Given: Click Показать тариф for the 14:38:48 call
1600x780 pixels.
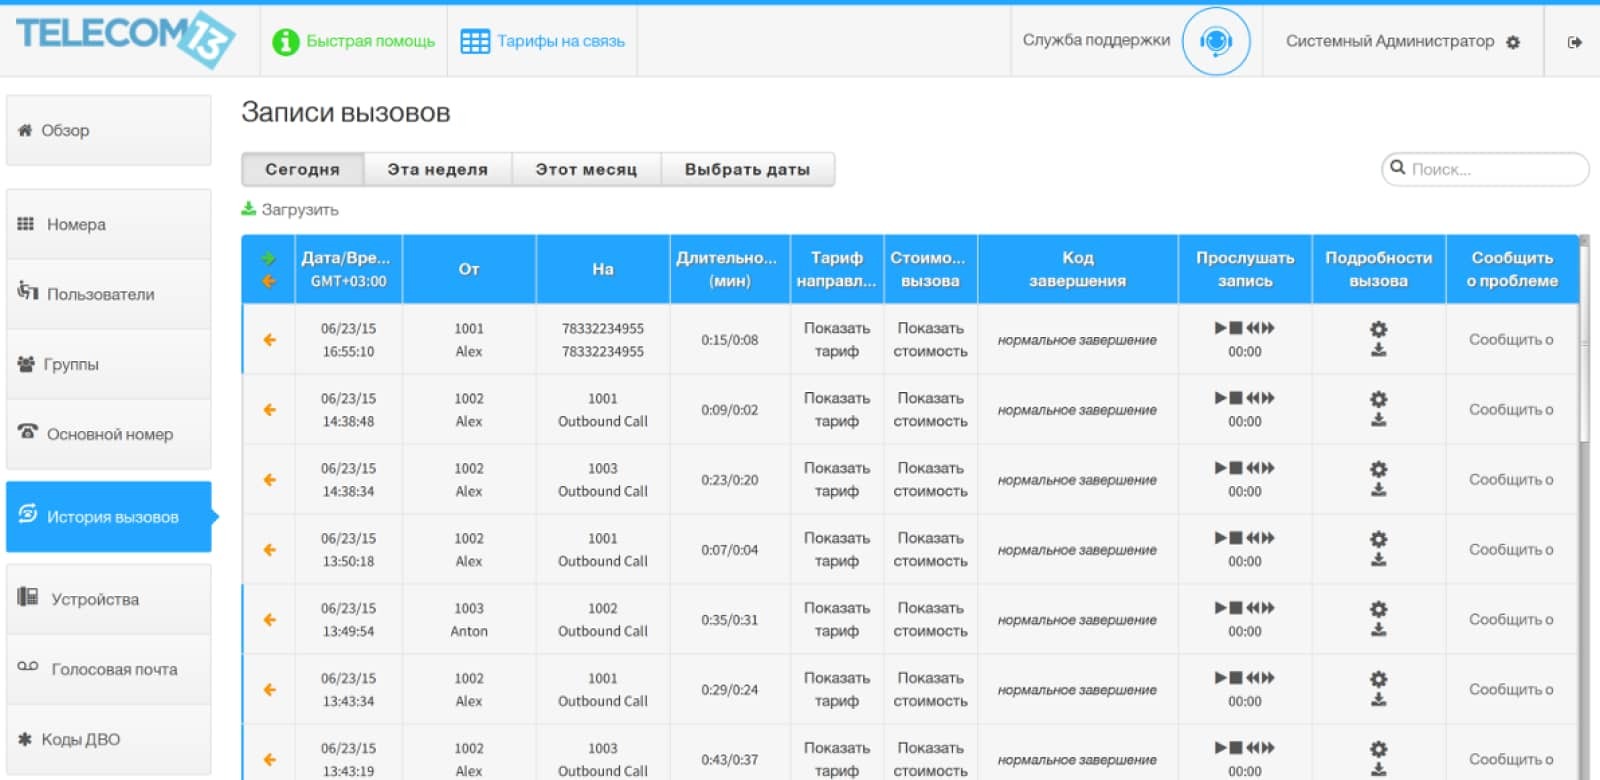Looking at the screenshot, I should point(836,409).
